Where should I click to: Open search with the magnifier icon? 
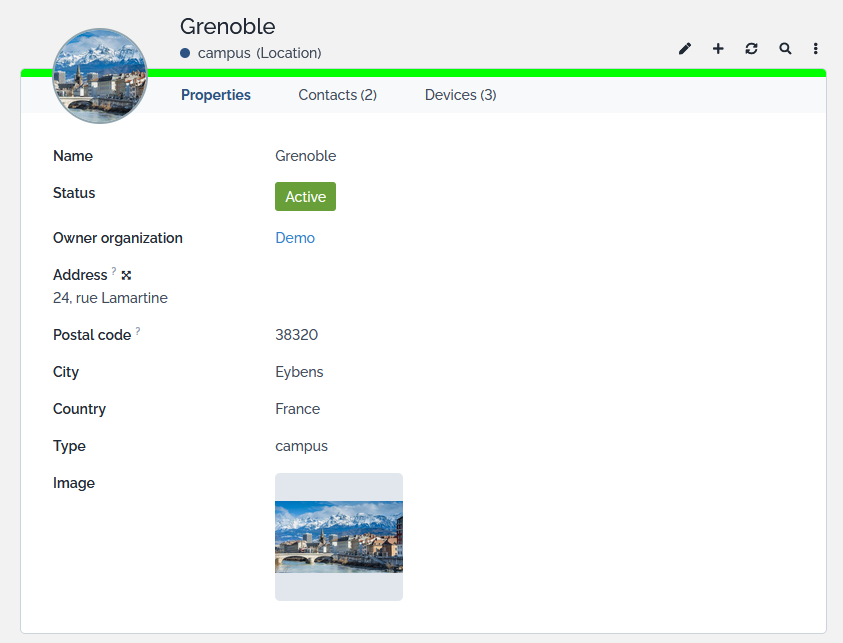pyautogui.click(x=785, y=48)
